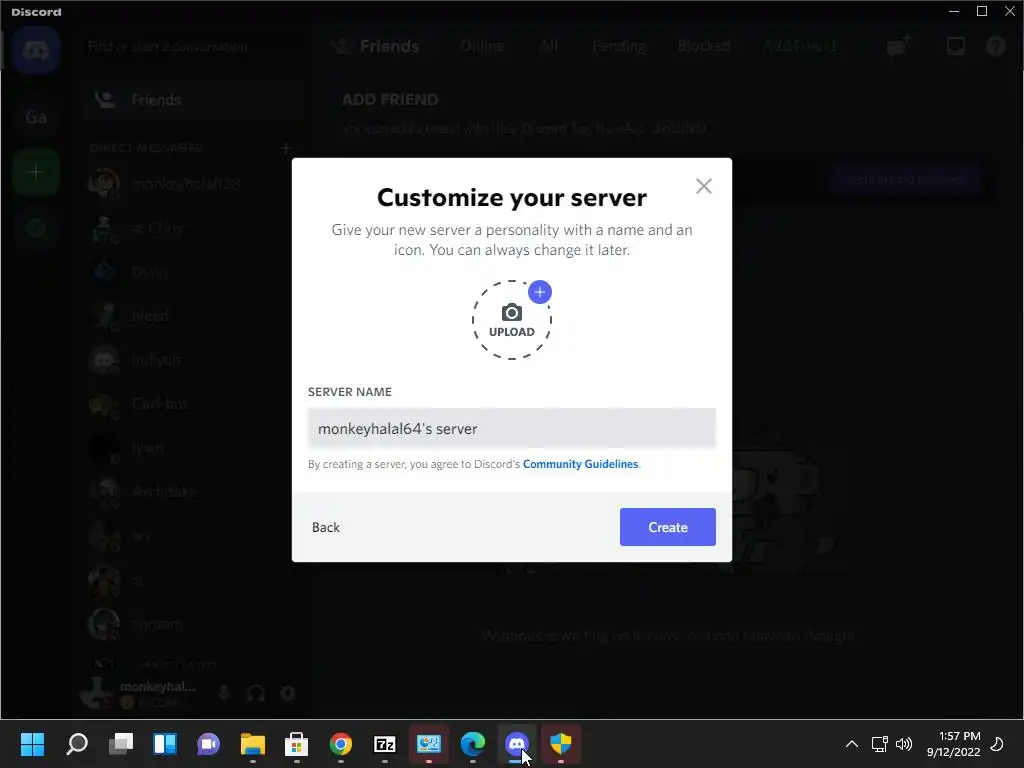Viewport: 1024px width, 768px height.
Task: Open 7-Zip from the taskbar
Action: click(385, 744)
